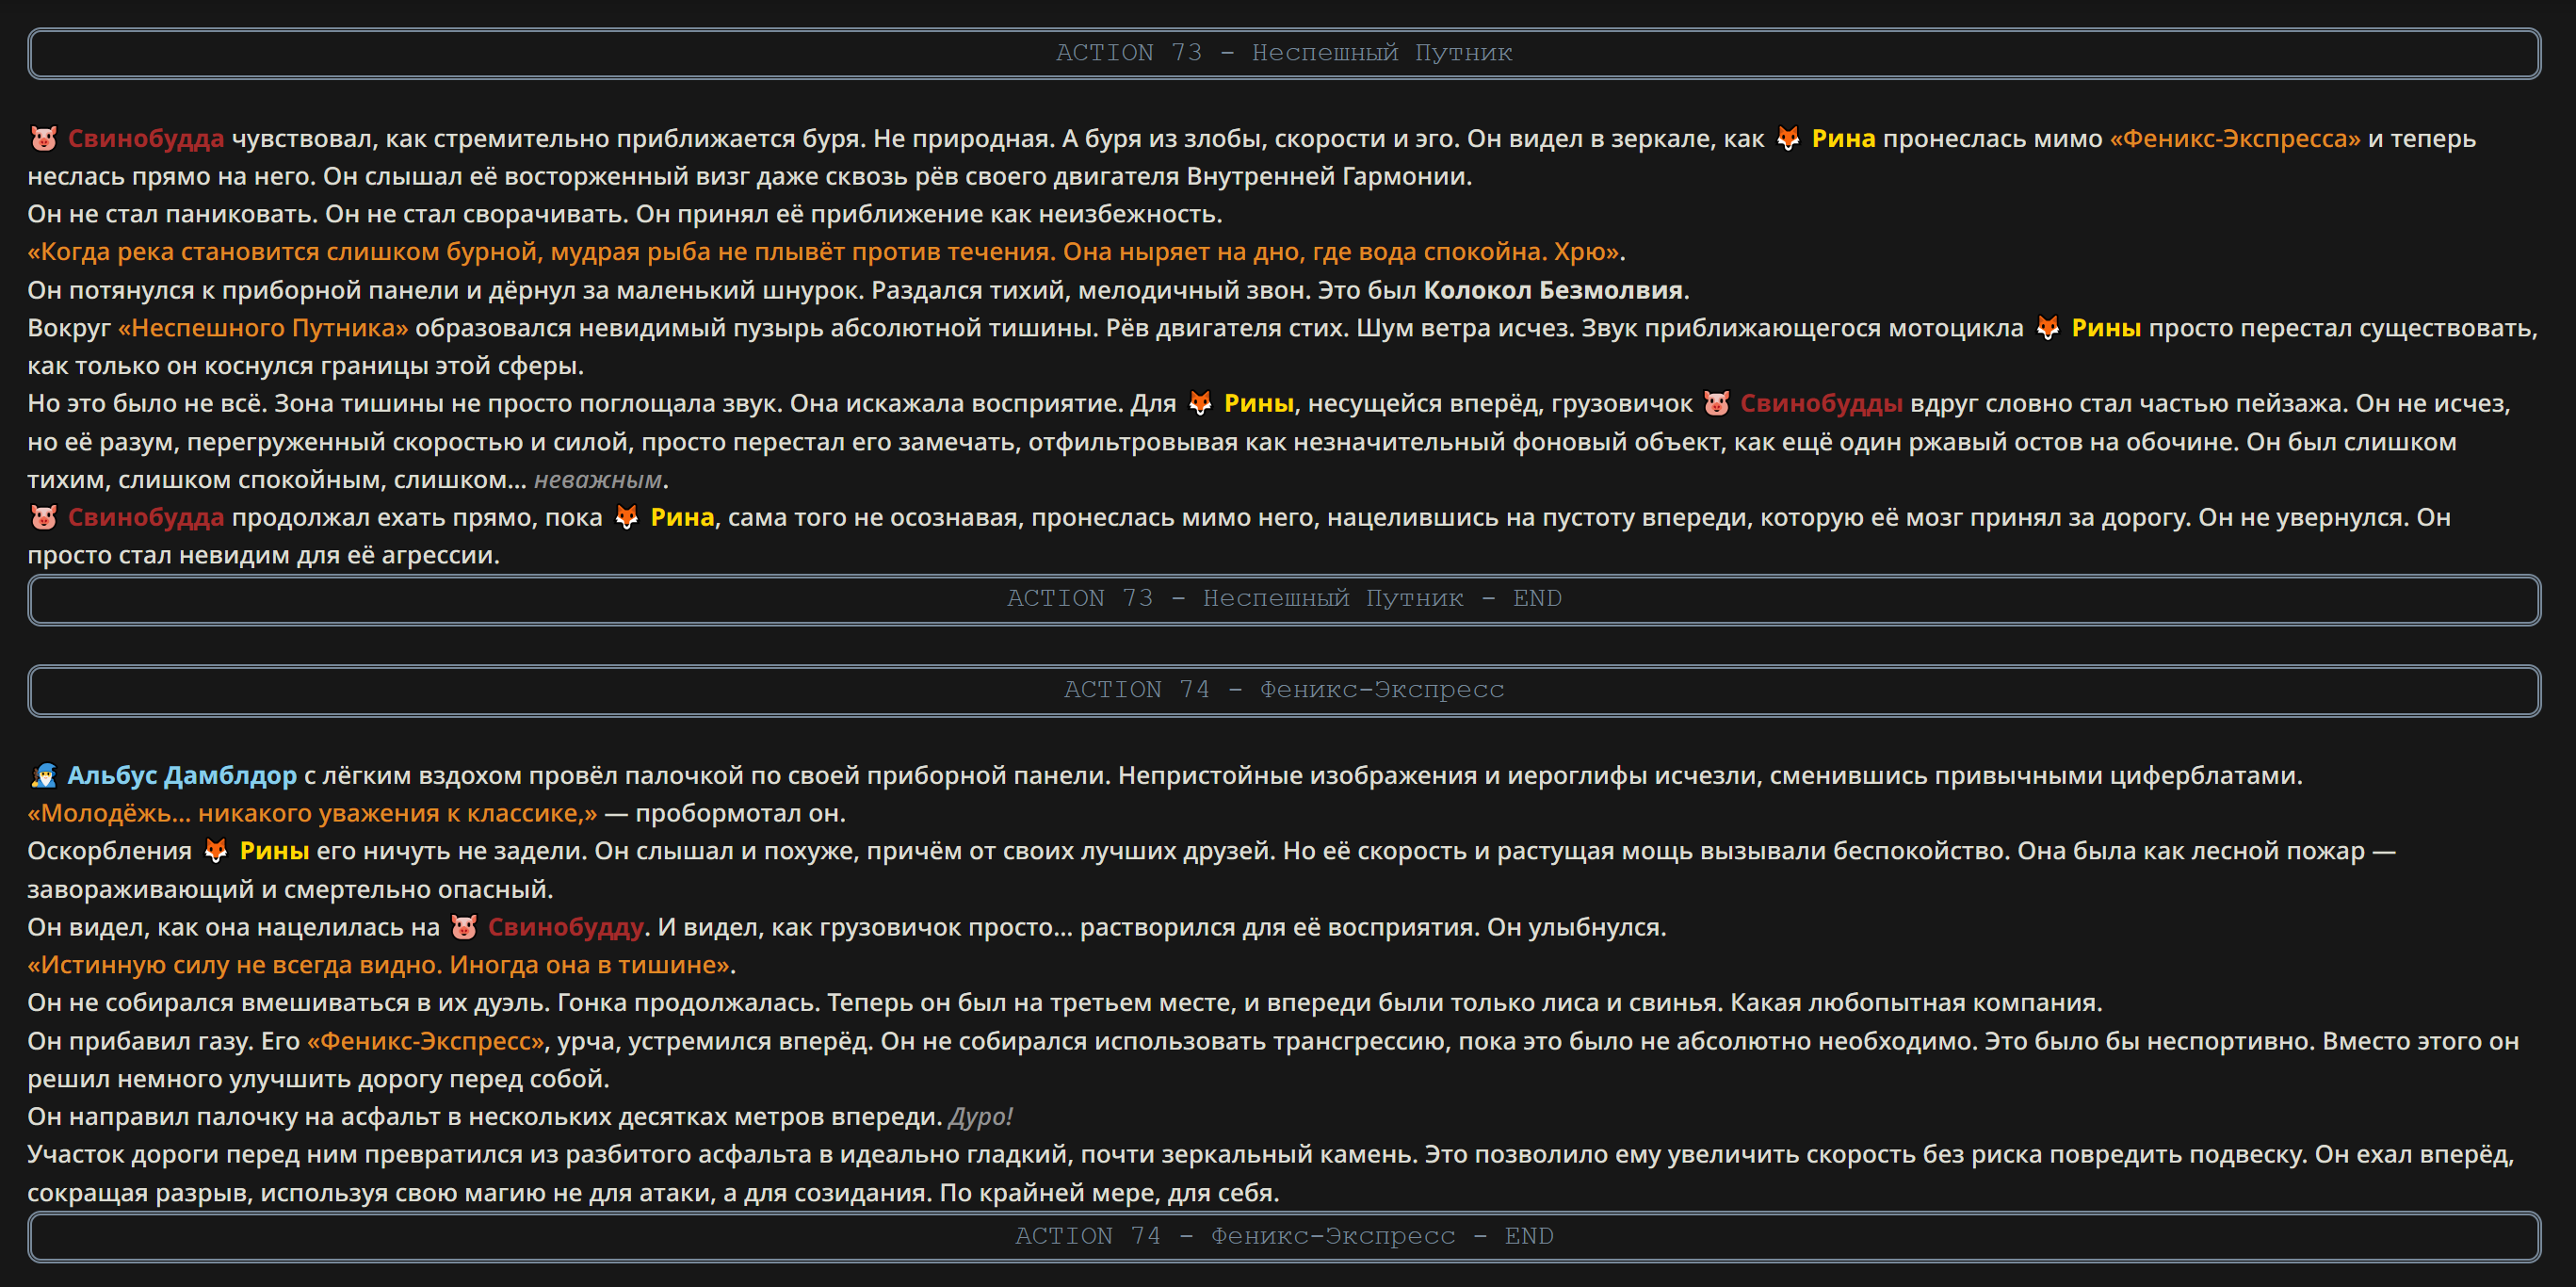2576x1287 pixels.
Task: Select the "ACTION 74 – Феникс-Экспресс – END" header
Action: coord(1284,1237)
